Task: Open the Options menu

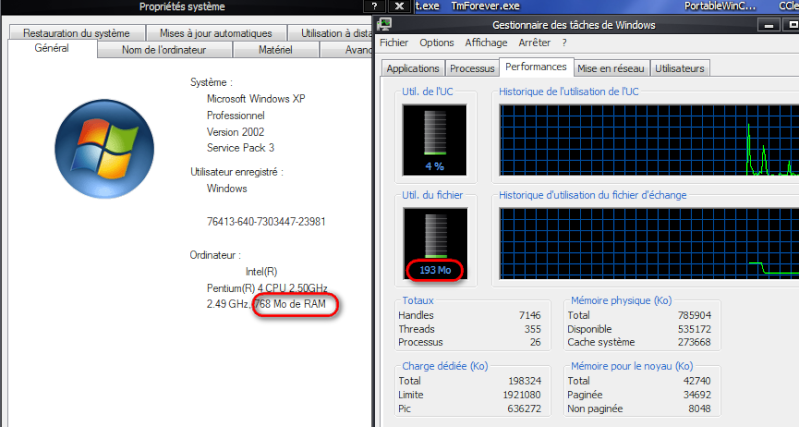Action: (x=437, y=43)
